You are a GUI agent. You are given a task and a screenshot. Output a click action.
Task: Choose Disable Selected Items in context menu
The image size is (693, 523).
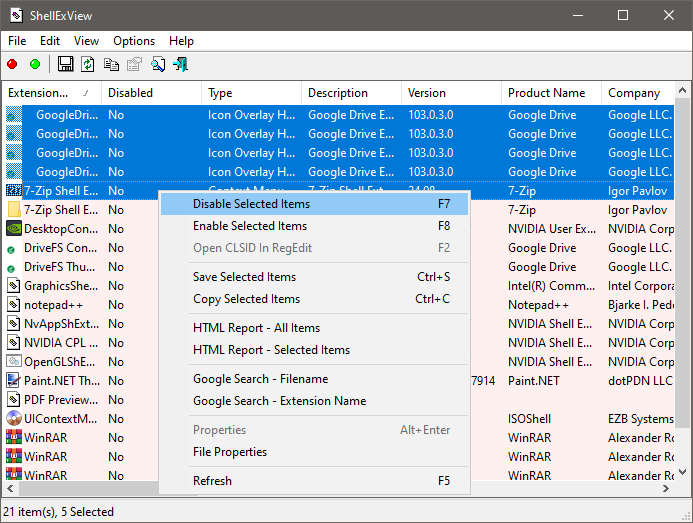[314, 204]
